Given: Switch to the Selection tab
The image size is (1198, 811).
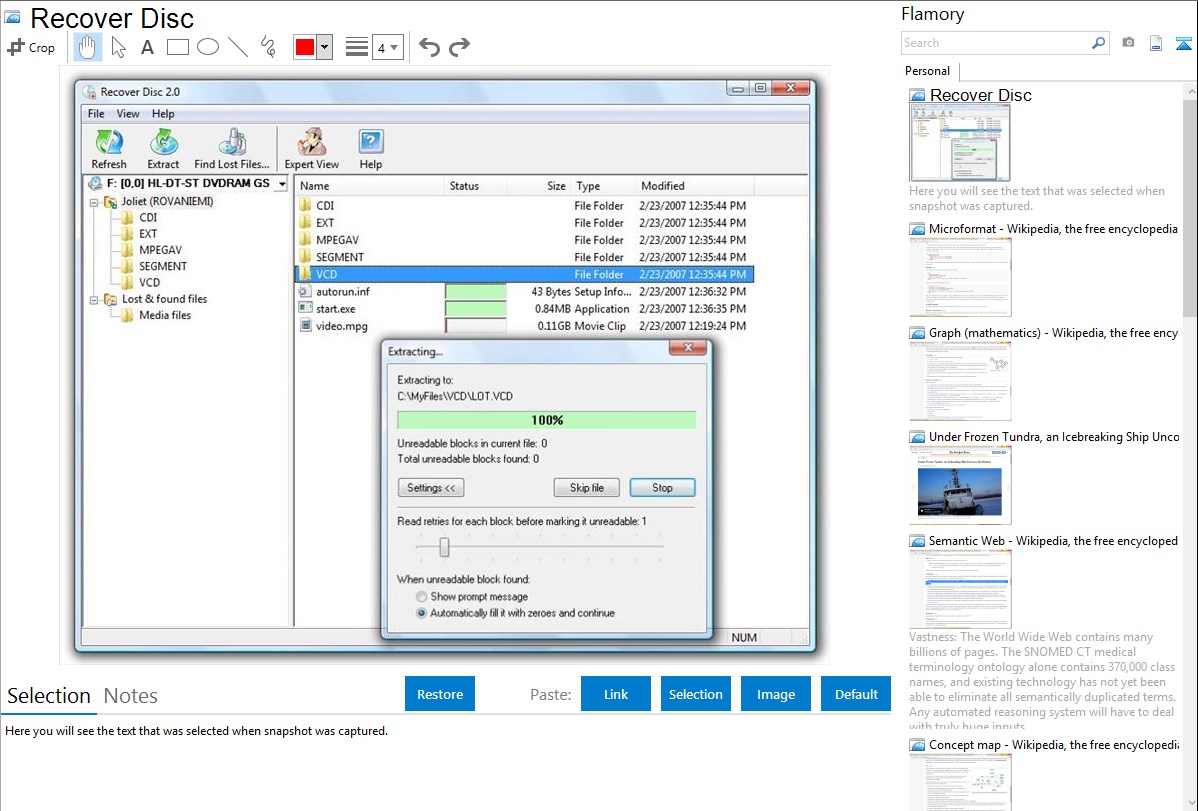Looking at the screenshot, I should click(49, 696).
